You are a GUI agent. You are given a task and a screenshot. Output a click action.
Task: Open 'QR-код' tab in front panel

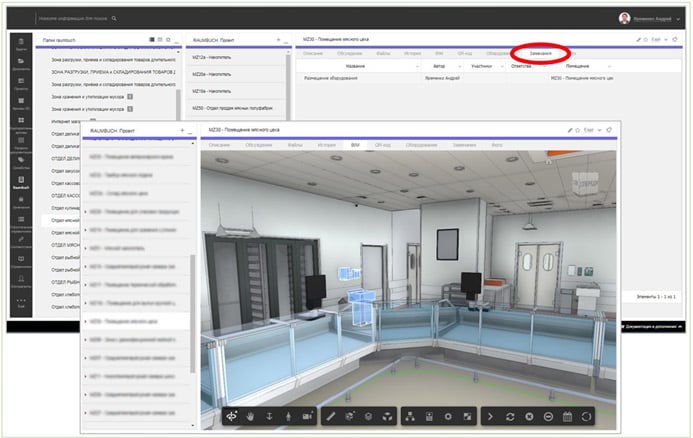click(382, 145)
